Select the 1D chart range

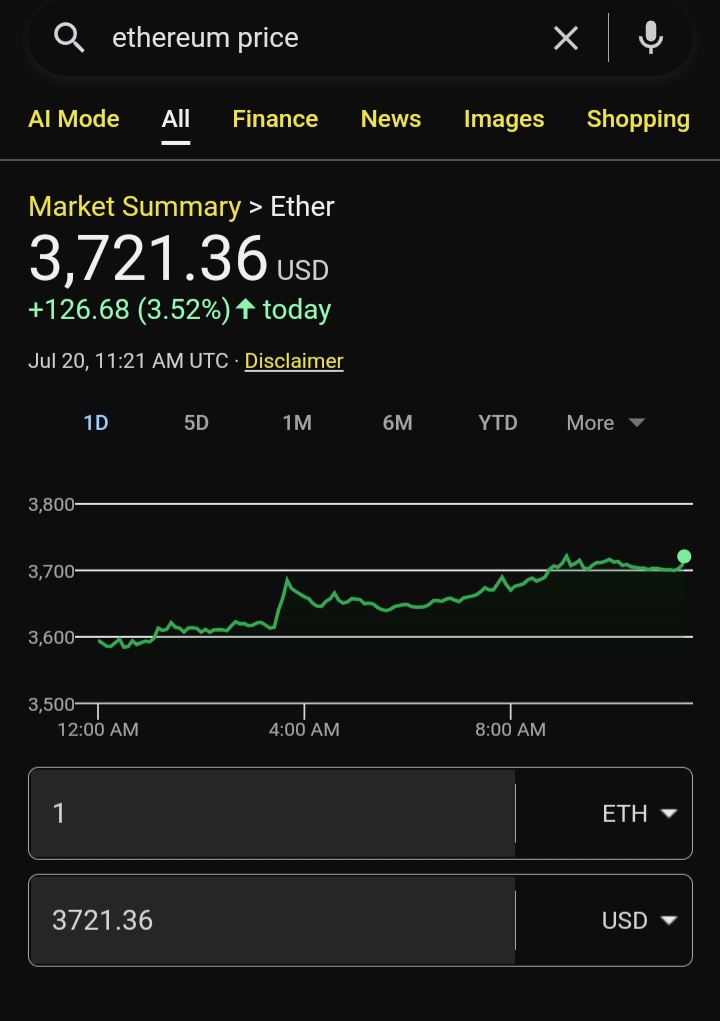click(x=96, y=423)
